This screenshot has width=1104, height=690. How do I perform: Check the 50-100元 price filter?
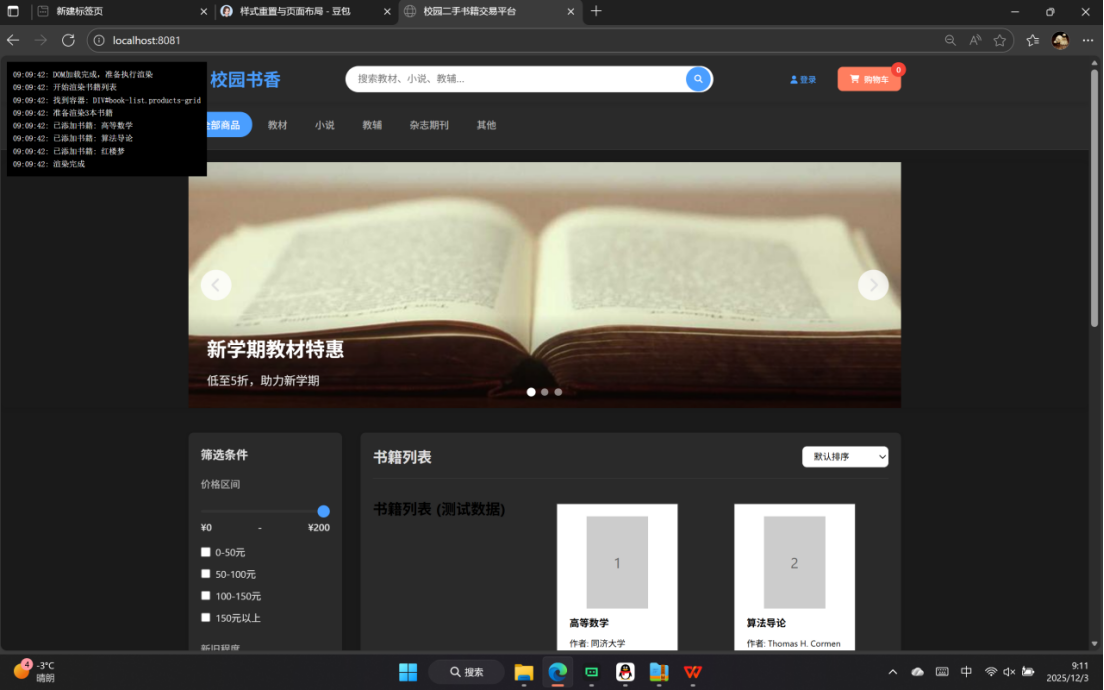coord(206,574)
